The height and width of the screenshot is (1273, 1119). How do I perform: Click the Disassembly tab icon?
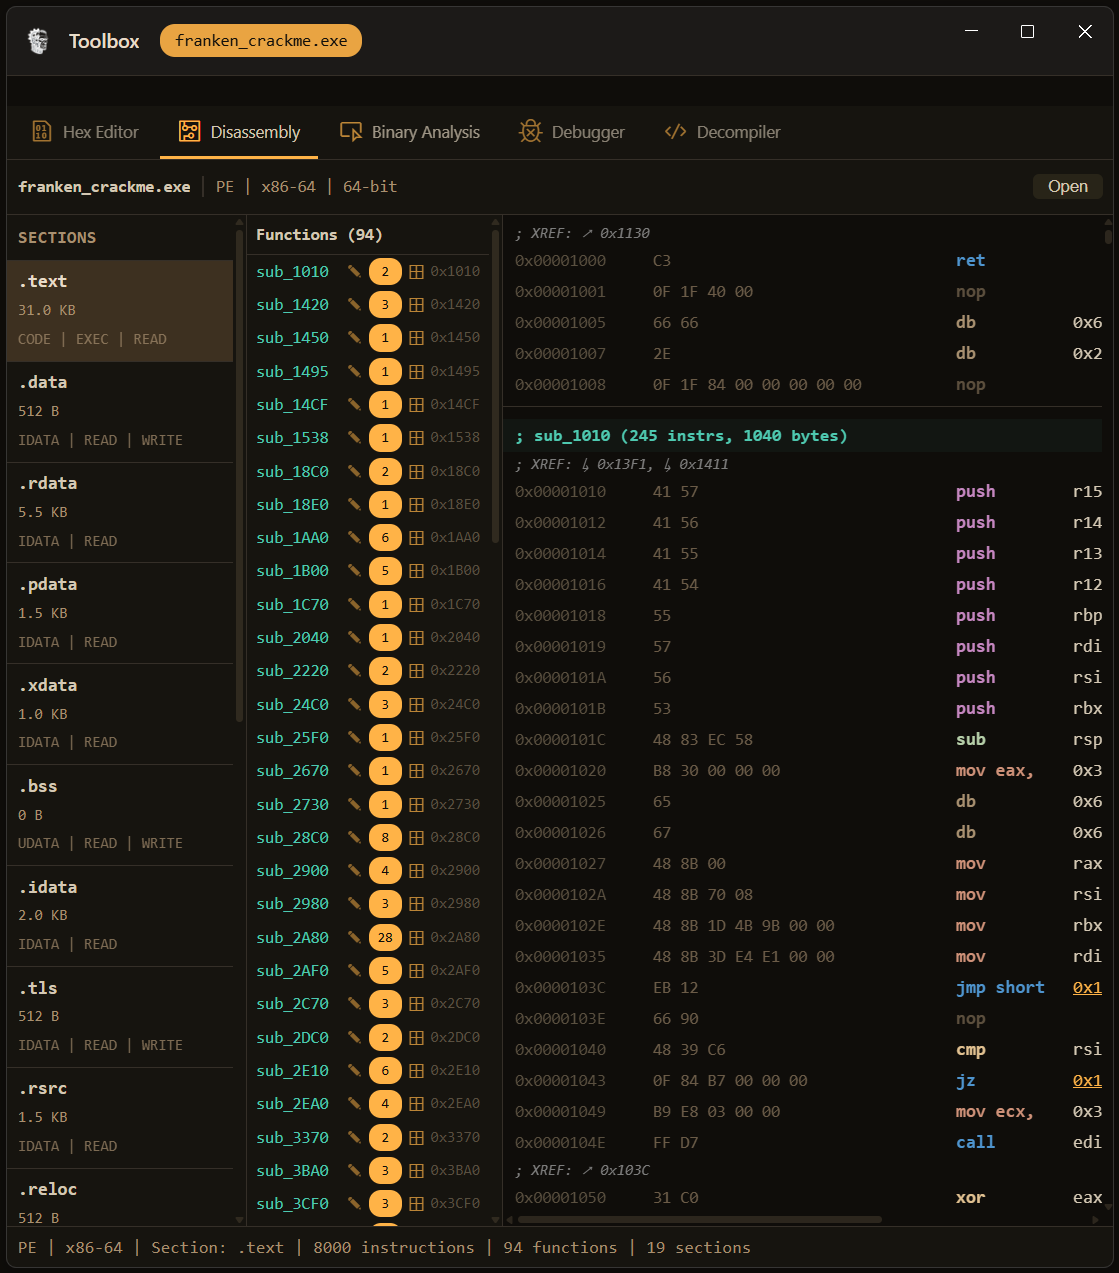pos(189,132)
